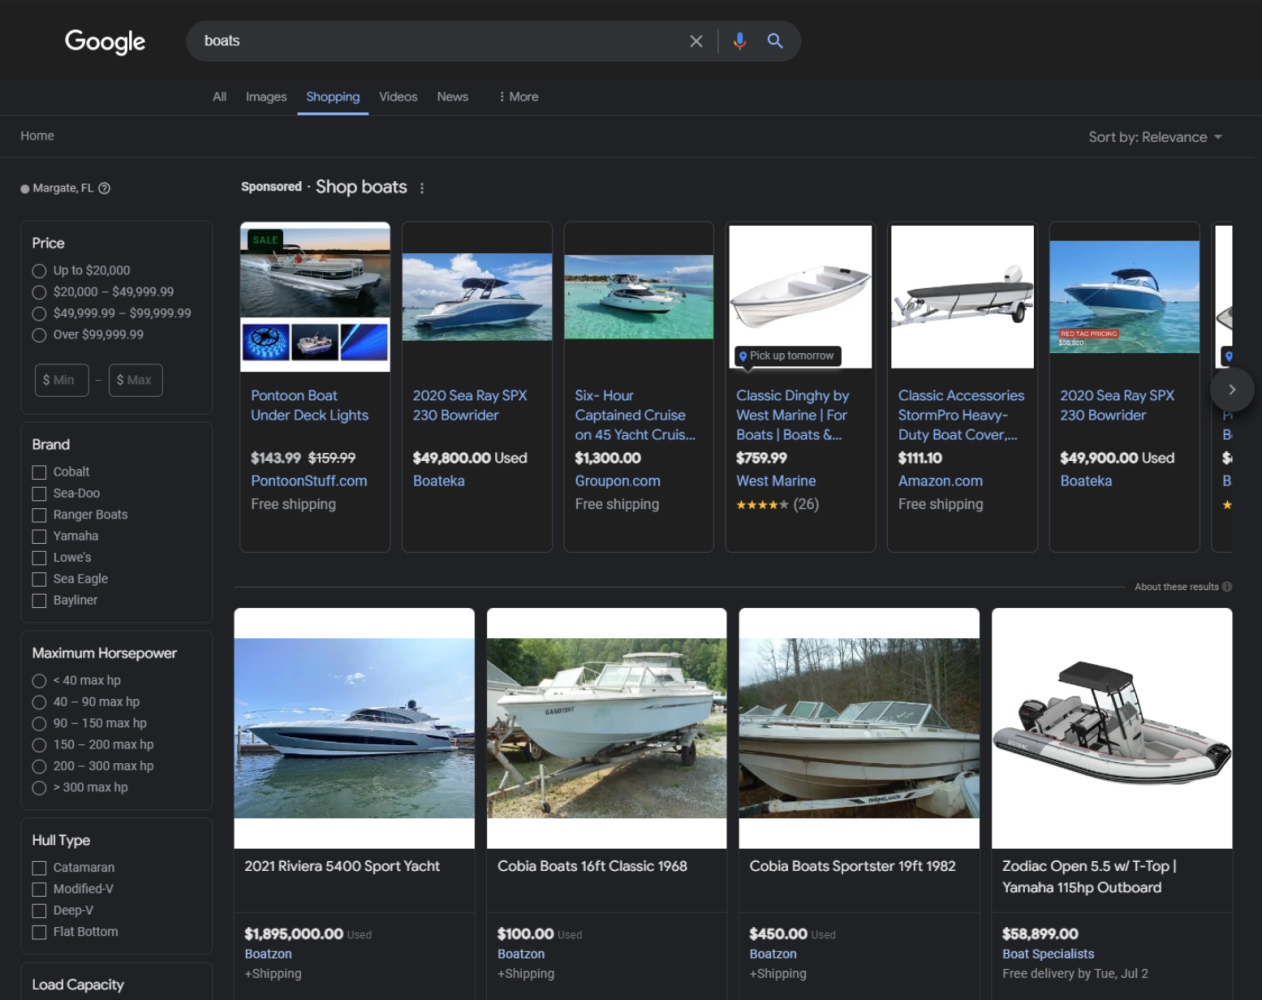Open the location help icon near Margate, FL

104,188
